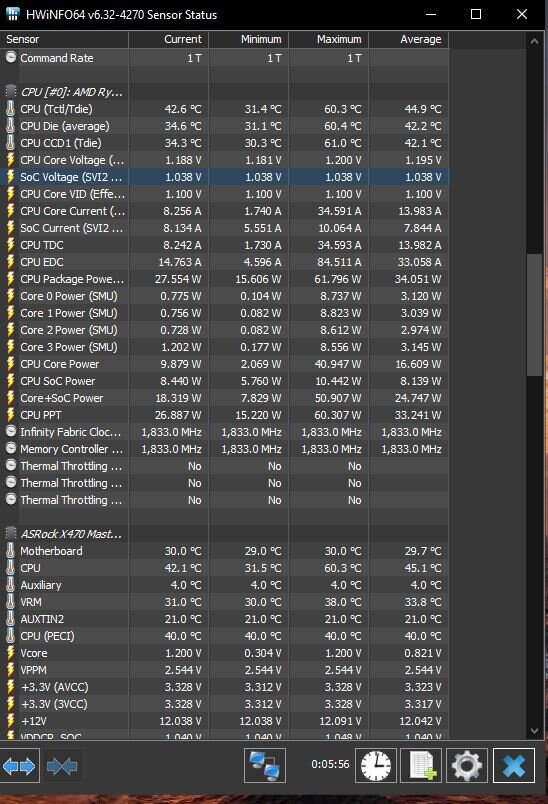The width and height of the screenshot is (548, 804).
Task: Click the Minimum column header
Action: 249,39
